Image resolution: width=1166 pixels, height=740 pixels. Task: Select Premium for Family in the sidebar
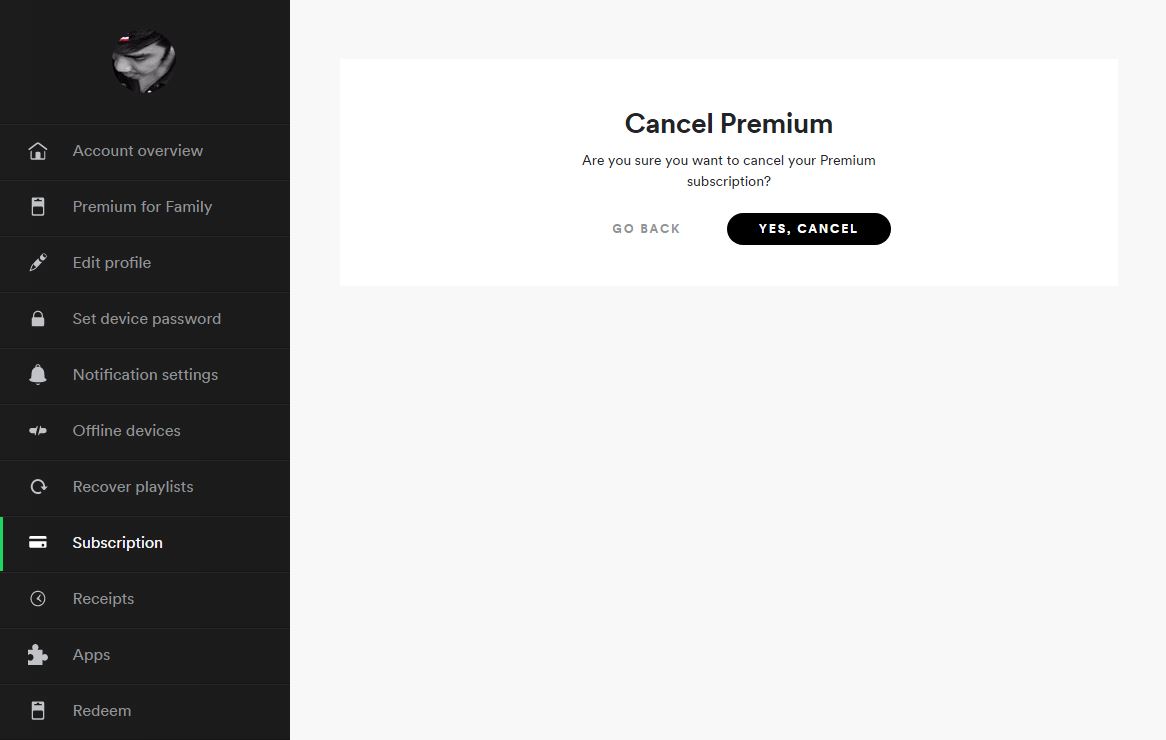tap(142, 206)
